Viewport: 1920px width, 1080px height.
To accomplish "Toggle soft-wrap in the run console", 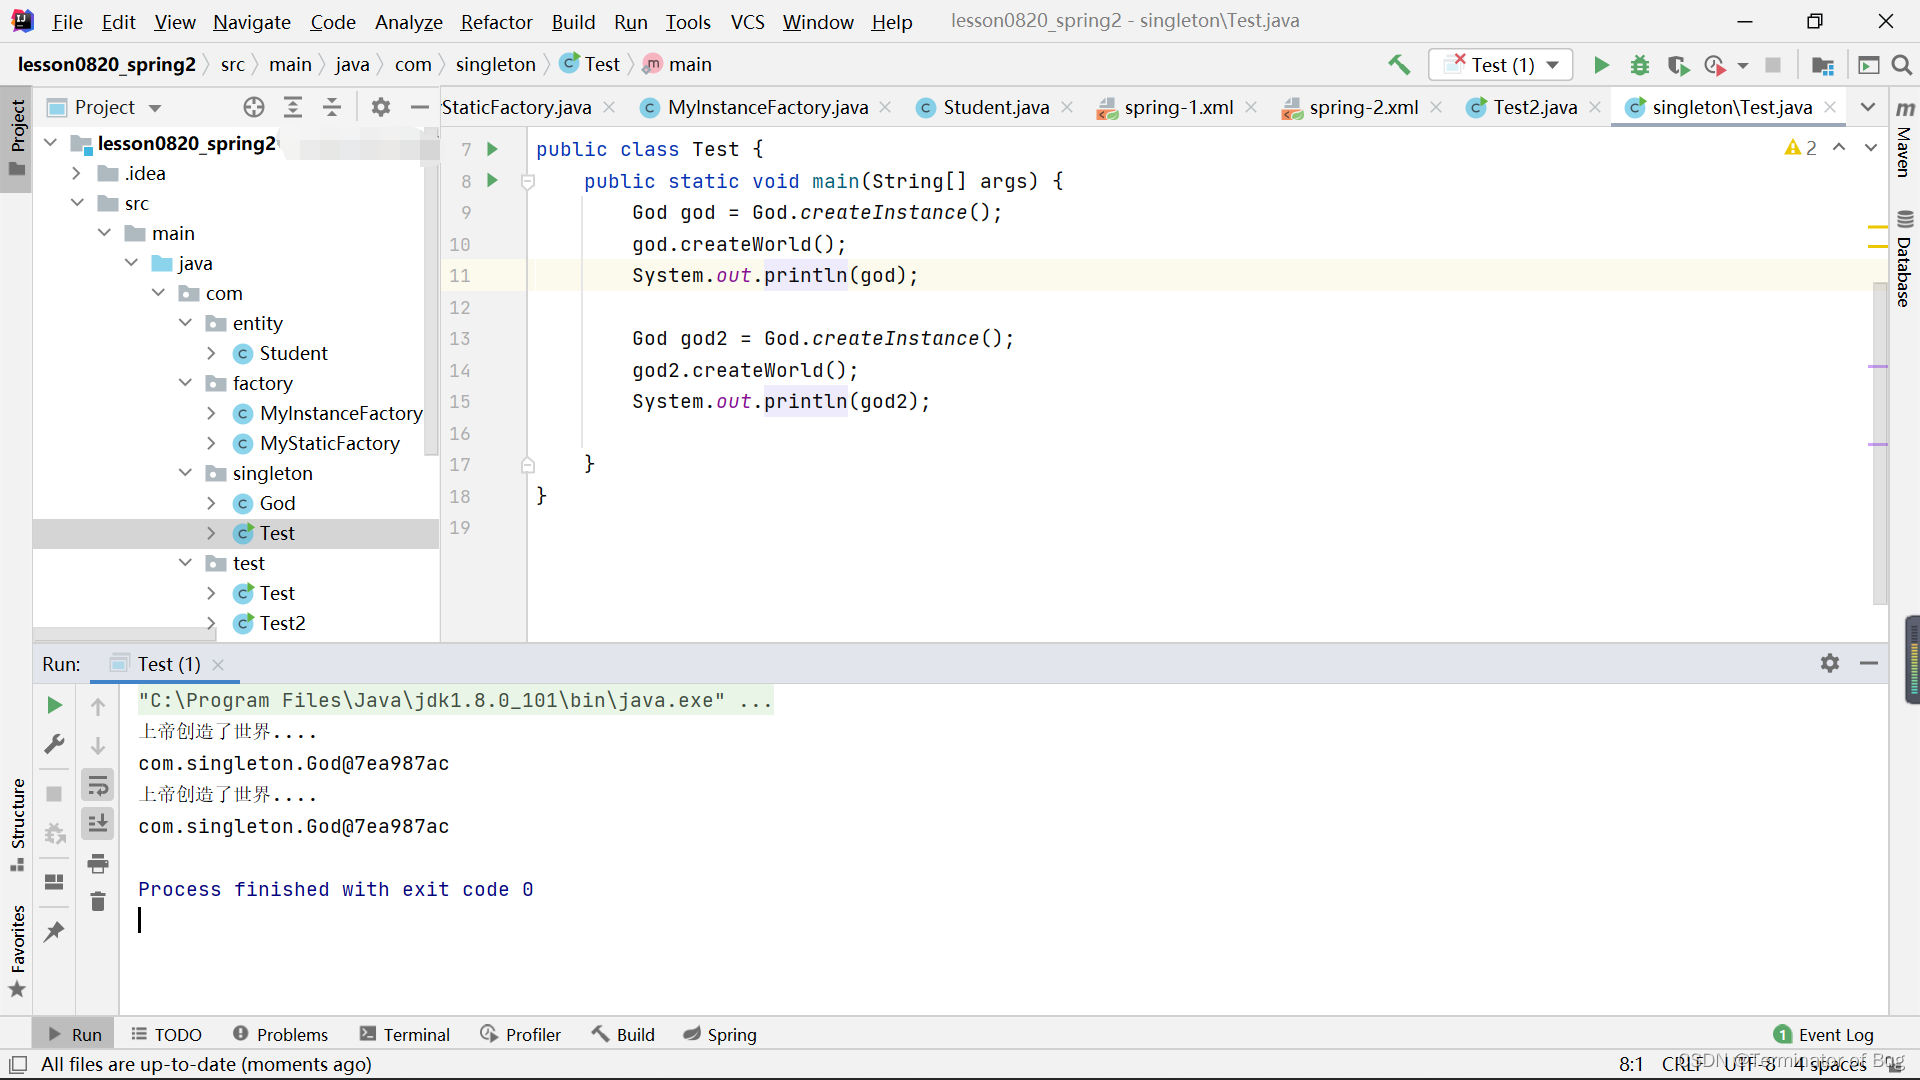I will pyautogui.click(x=98, y=786).
